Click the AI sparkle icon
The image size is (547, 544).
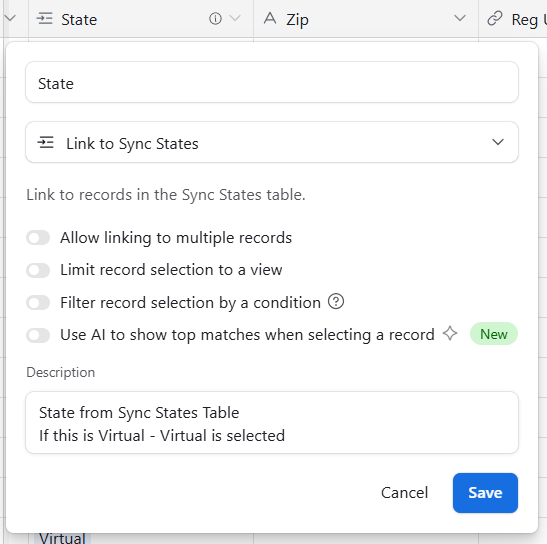[x=450, y=334]
